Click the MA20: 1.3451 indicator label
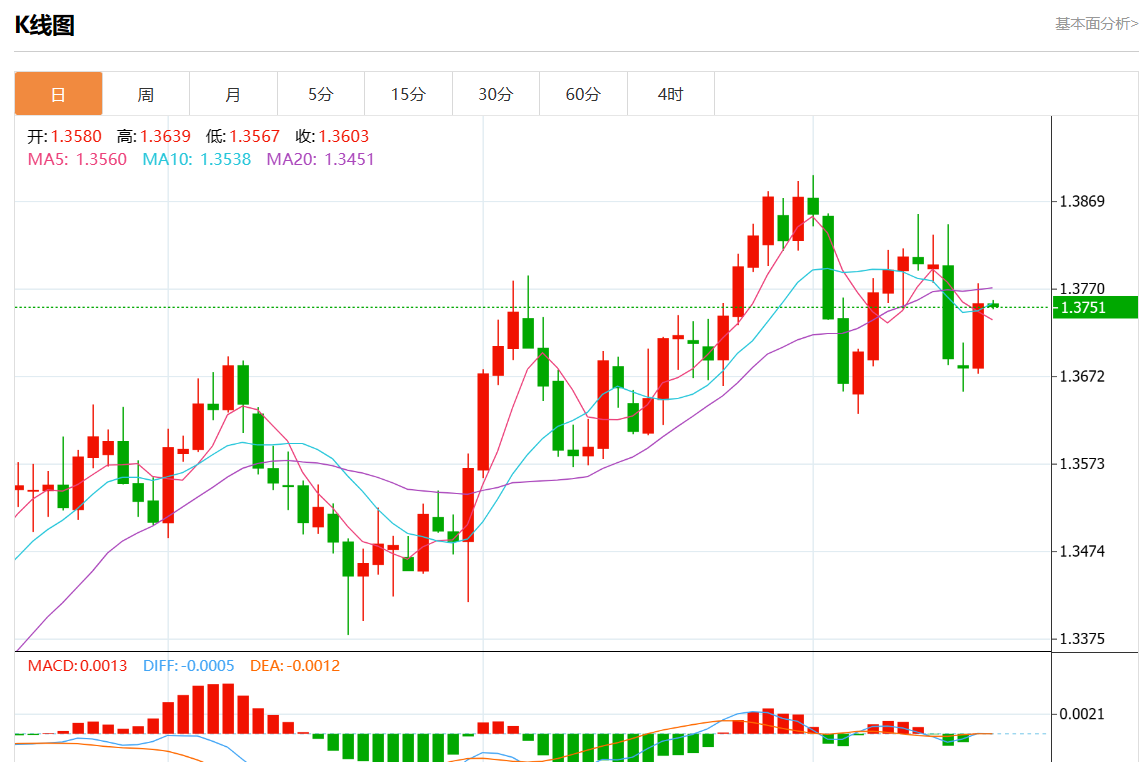1147x762 pixels. [320, 159]
